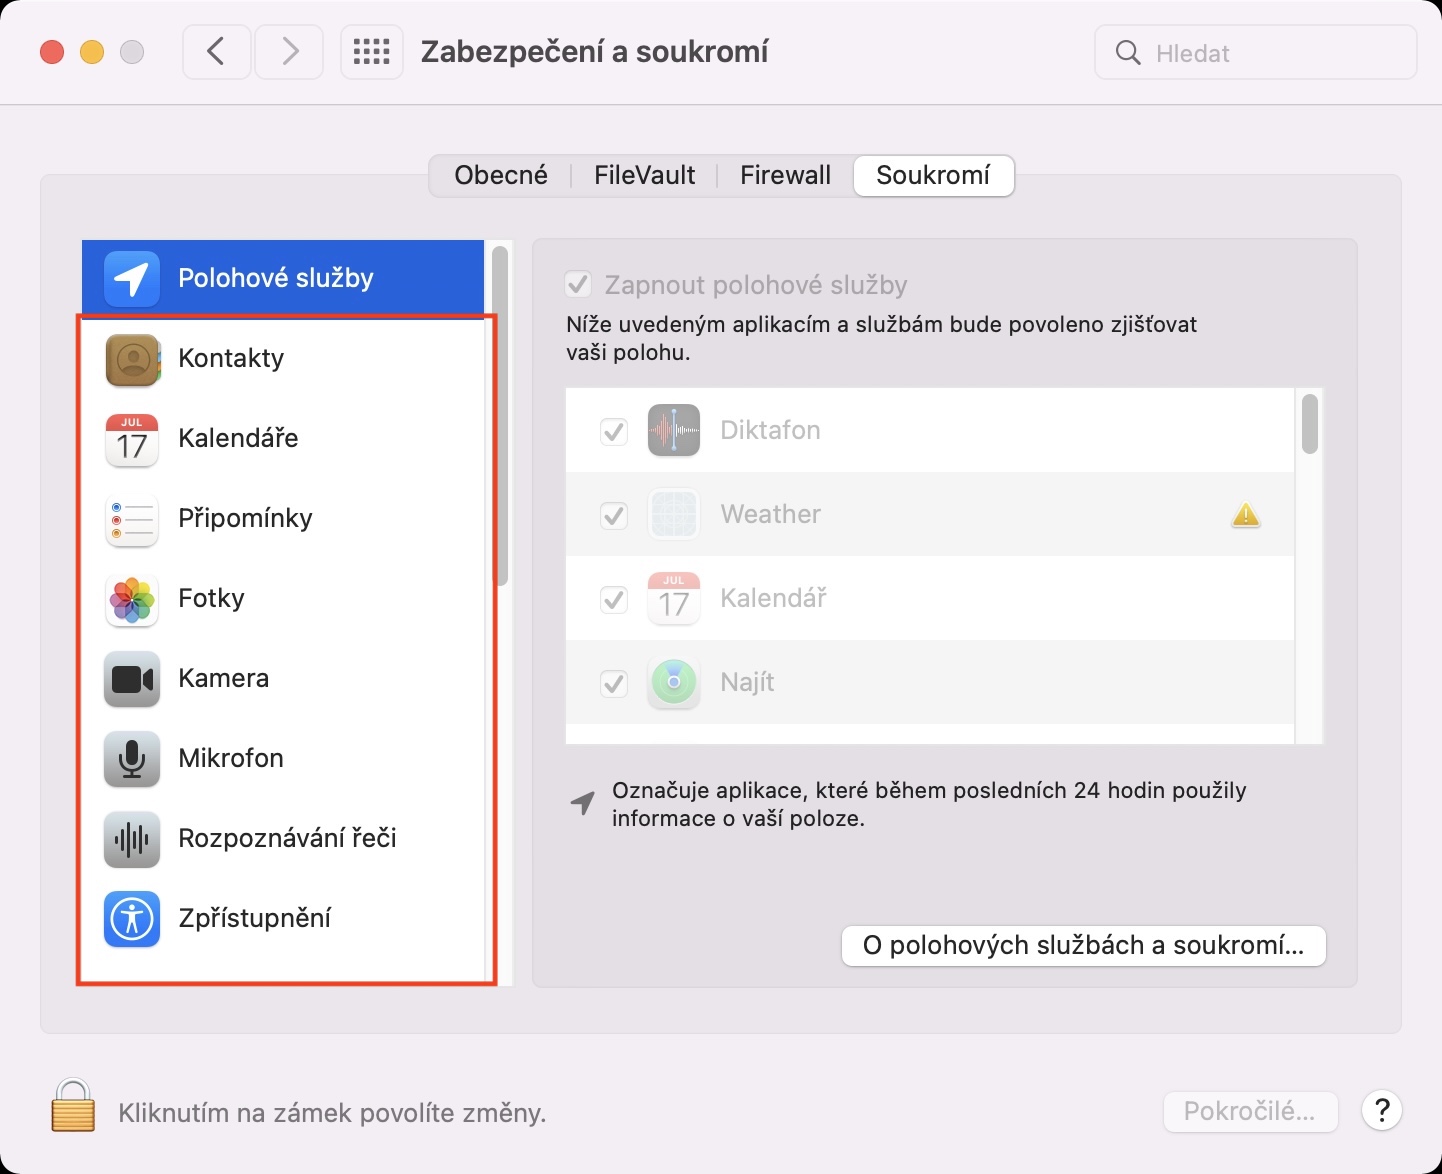Viewport: 1442px width, 1174px height.
Task: Uncheck Diktafon location access
Action: click(x=613, y=431)
